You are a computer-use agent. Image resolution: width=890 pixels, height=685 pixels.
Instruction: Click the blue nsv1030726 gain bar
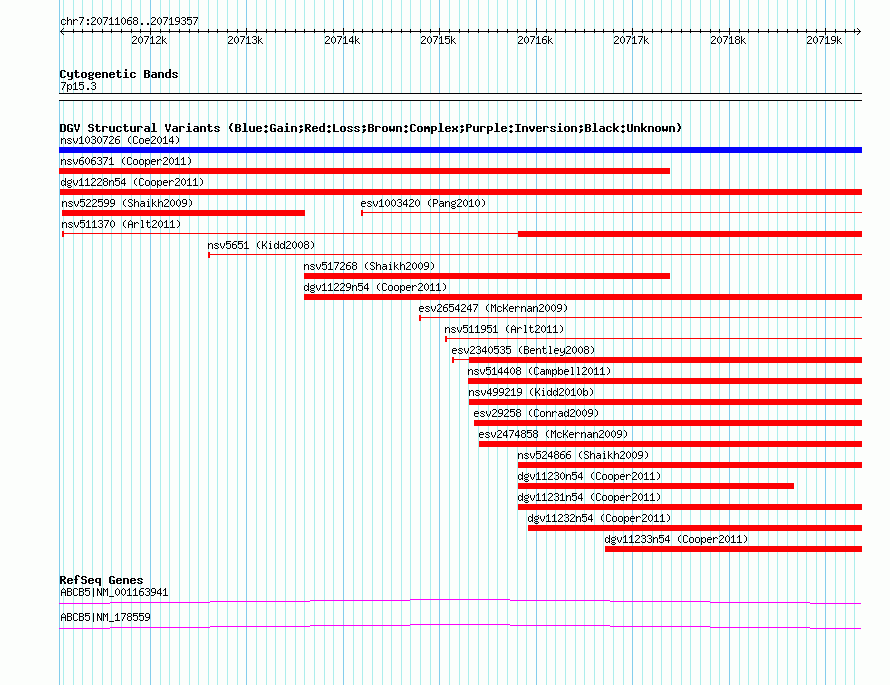(x=460, y=150)
